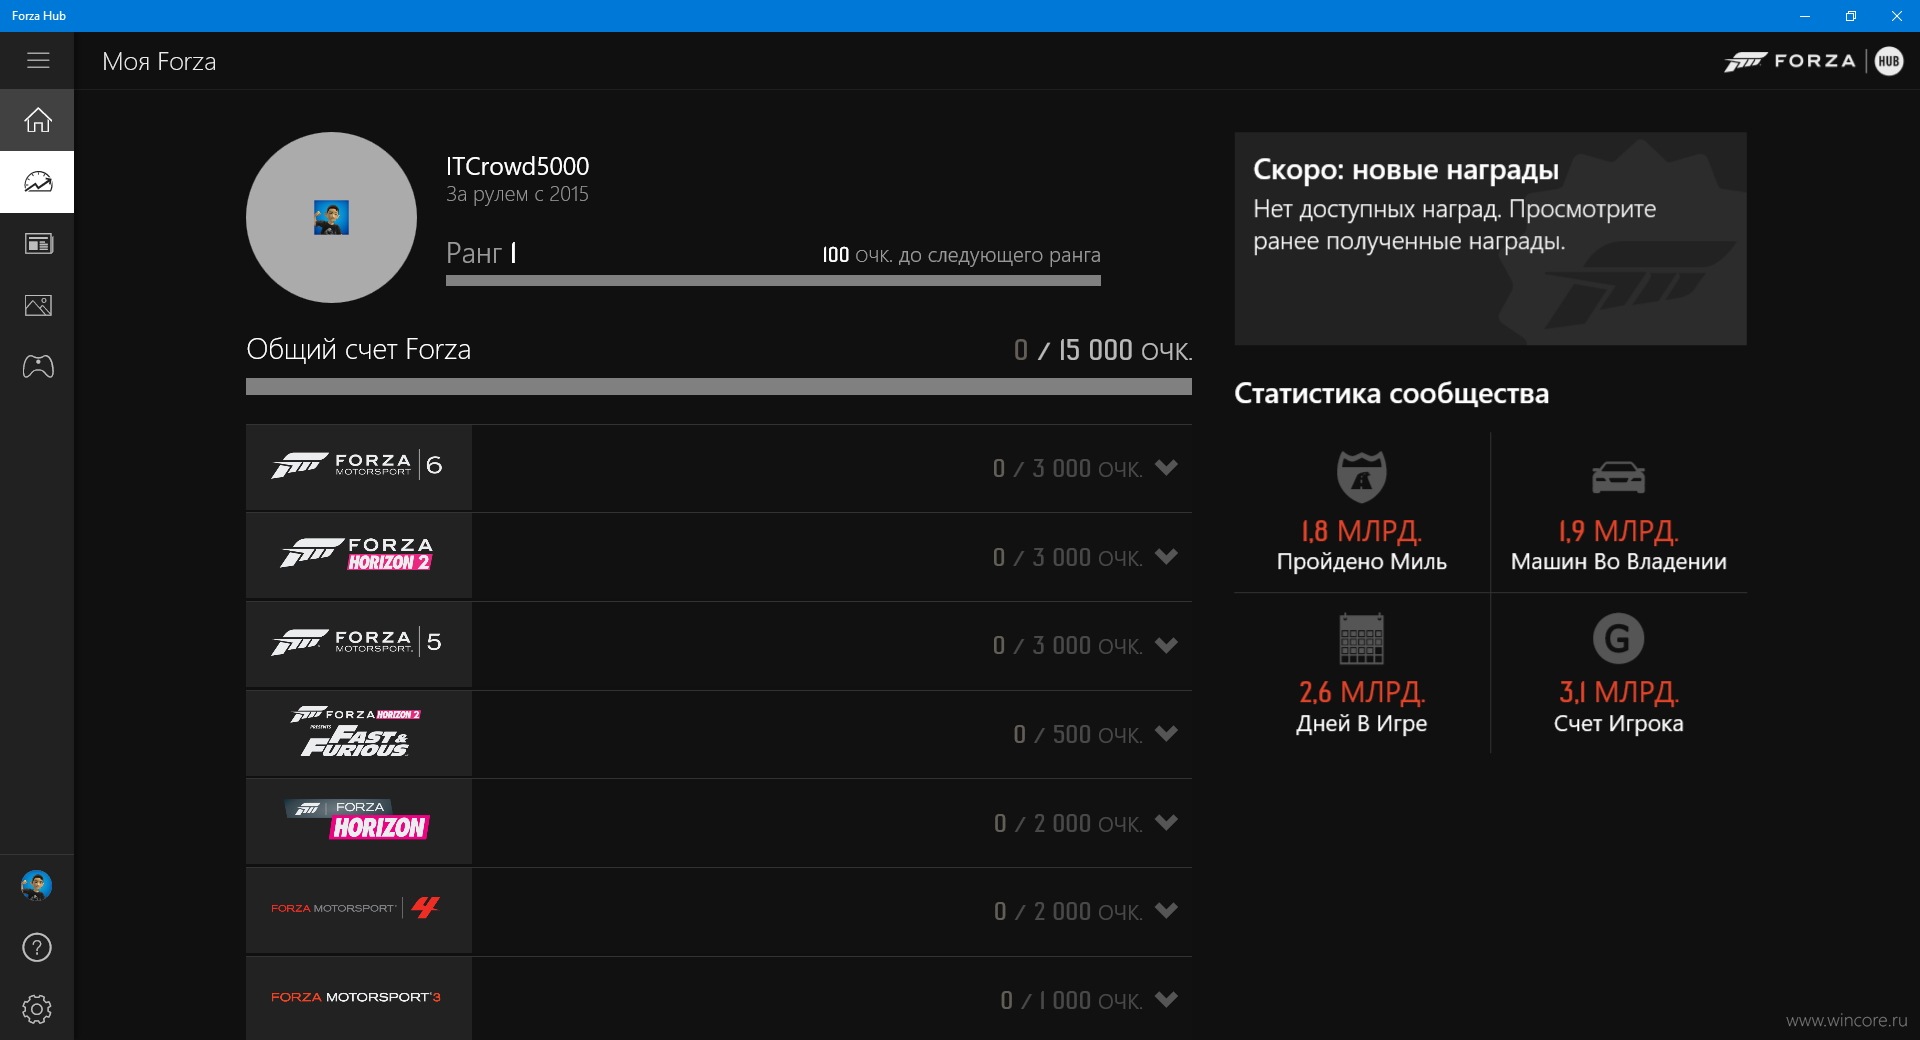This screenshot has height=1040, width=1920.
Task: Open the 'Скоро: новые награды' rewards card
Action: click(x=1490, y=239)
